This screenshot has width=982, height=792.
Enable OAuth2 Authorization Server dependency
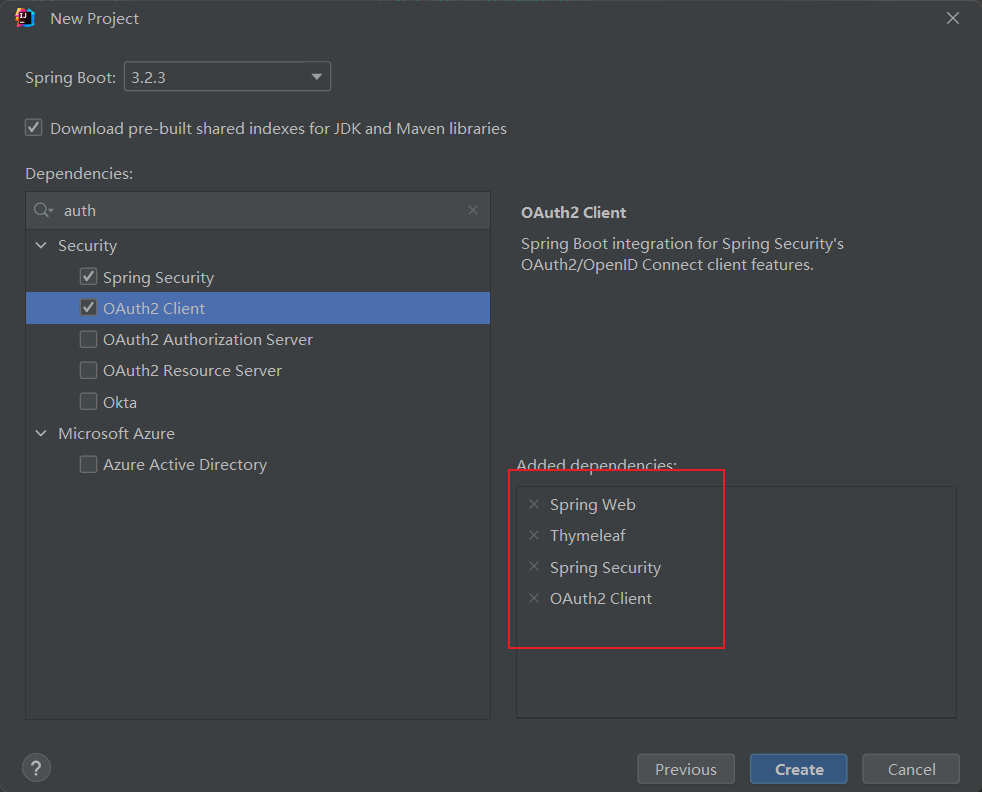tap(89, 339)
